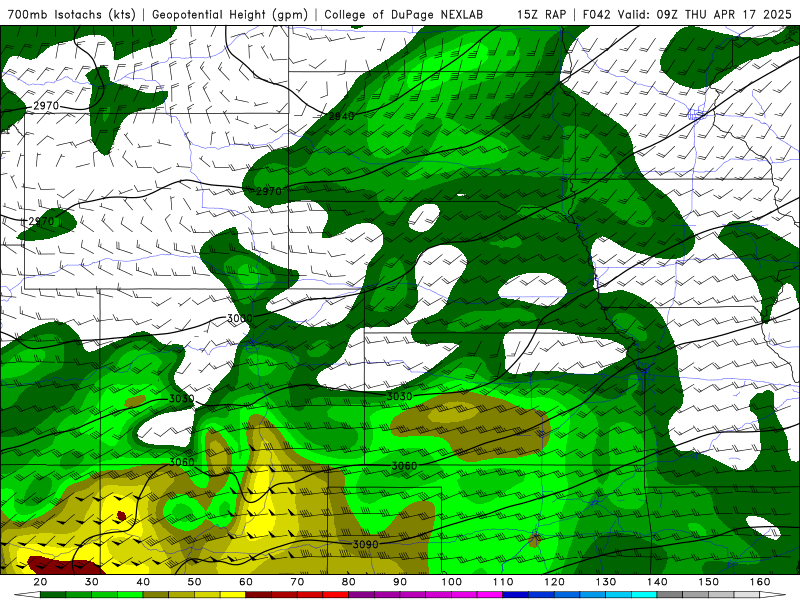800x600 pixels.
Task: Click the 110 label on the color scale
Action: pyautogui.click(x=503, y=582)
